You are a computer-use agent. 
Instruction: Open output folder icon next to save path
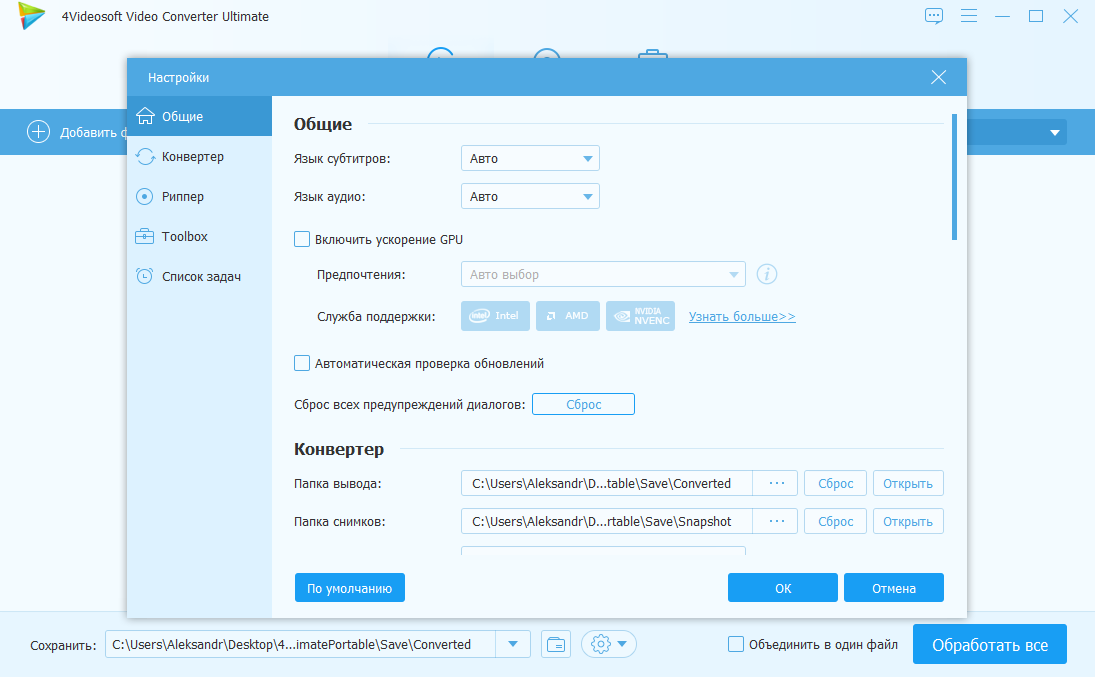coord(555,644)
